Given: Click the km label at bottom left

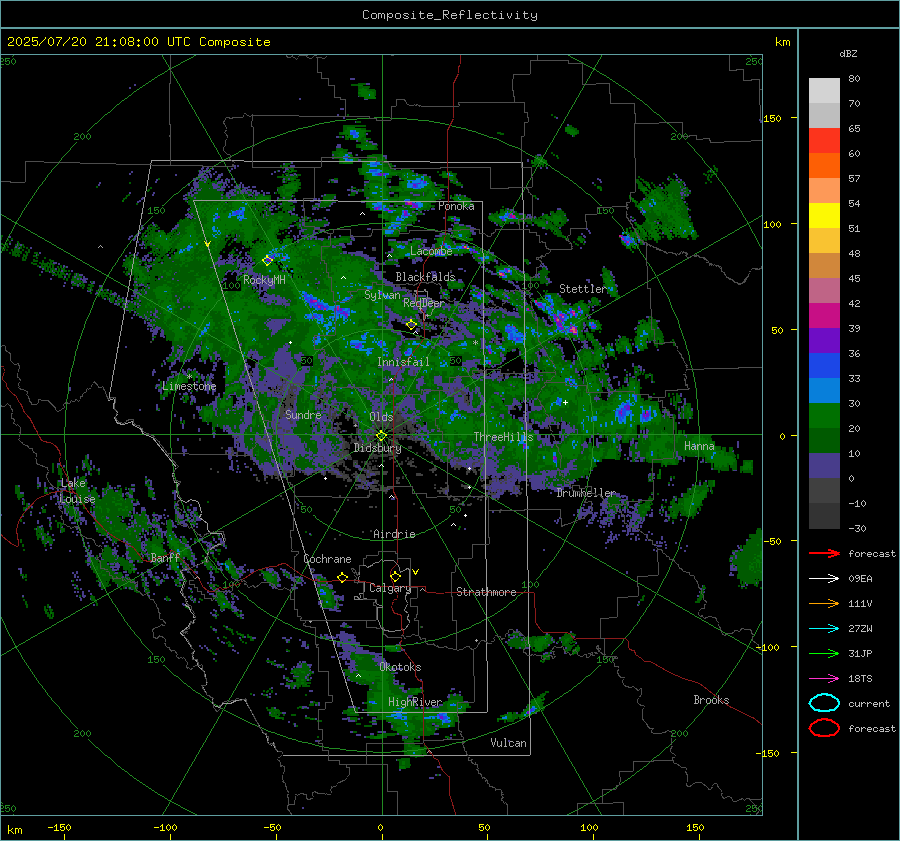Looking at the screenshot, I should point(15,830).
